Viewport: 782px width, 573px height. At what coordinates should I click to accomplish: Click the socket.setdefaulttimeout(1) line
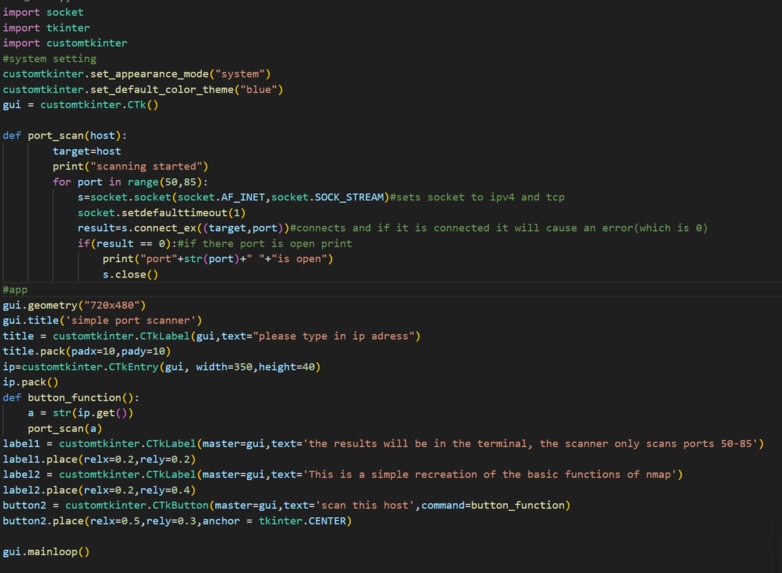[x=162, y=213]
